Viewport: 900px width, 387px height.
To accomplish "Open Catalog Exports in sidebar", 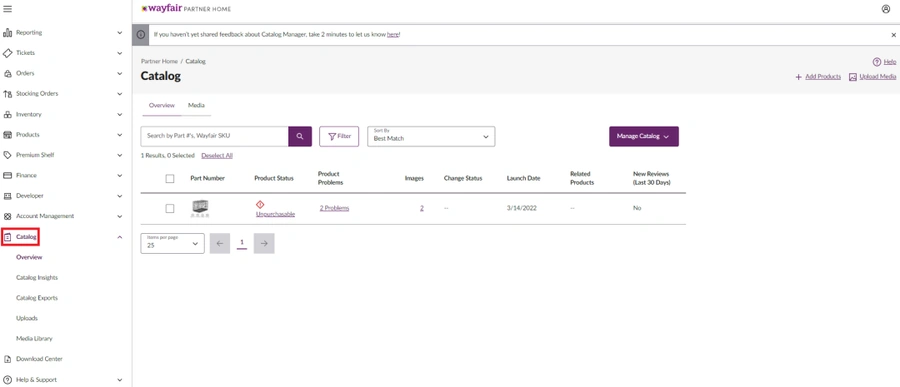I will (x=37, y=298).
